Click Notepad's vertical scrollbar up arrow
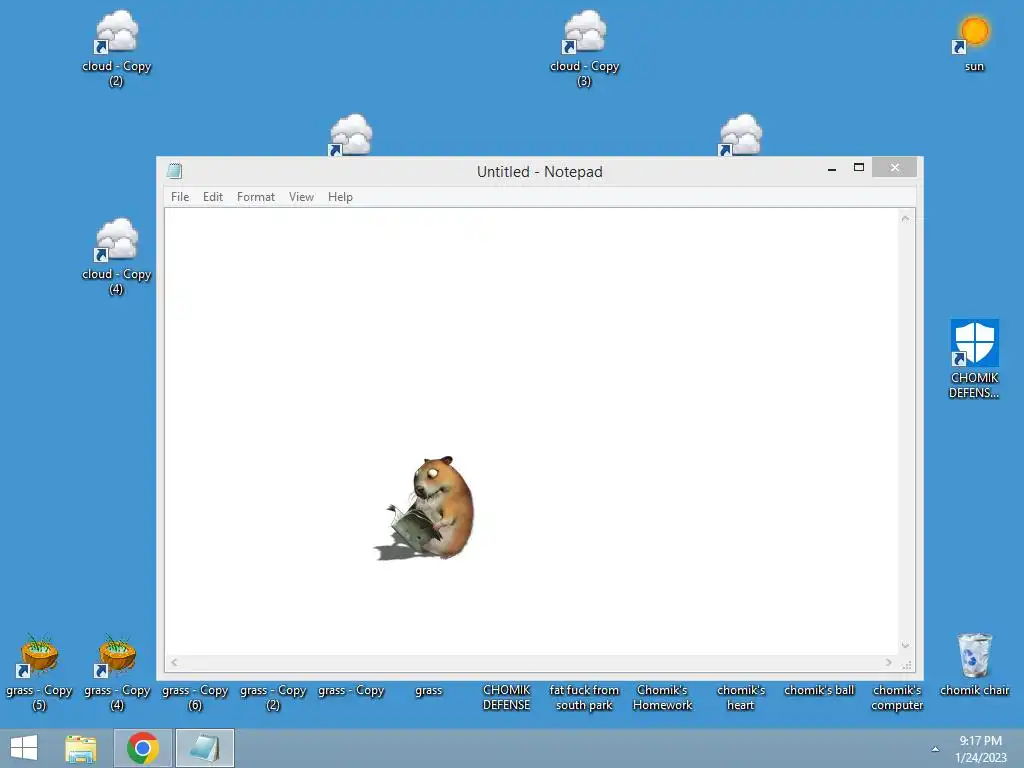 (905, 218)
